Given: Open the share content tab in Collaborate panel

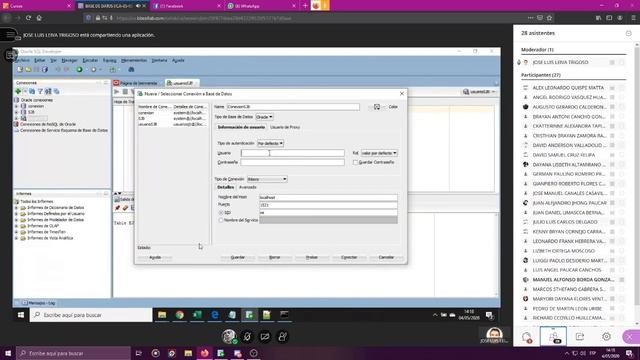Looking at the screenshot, I should point(580,337).
